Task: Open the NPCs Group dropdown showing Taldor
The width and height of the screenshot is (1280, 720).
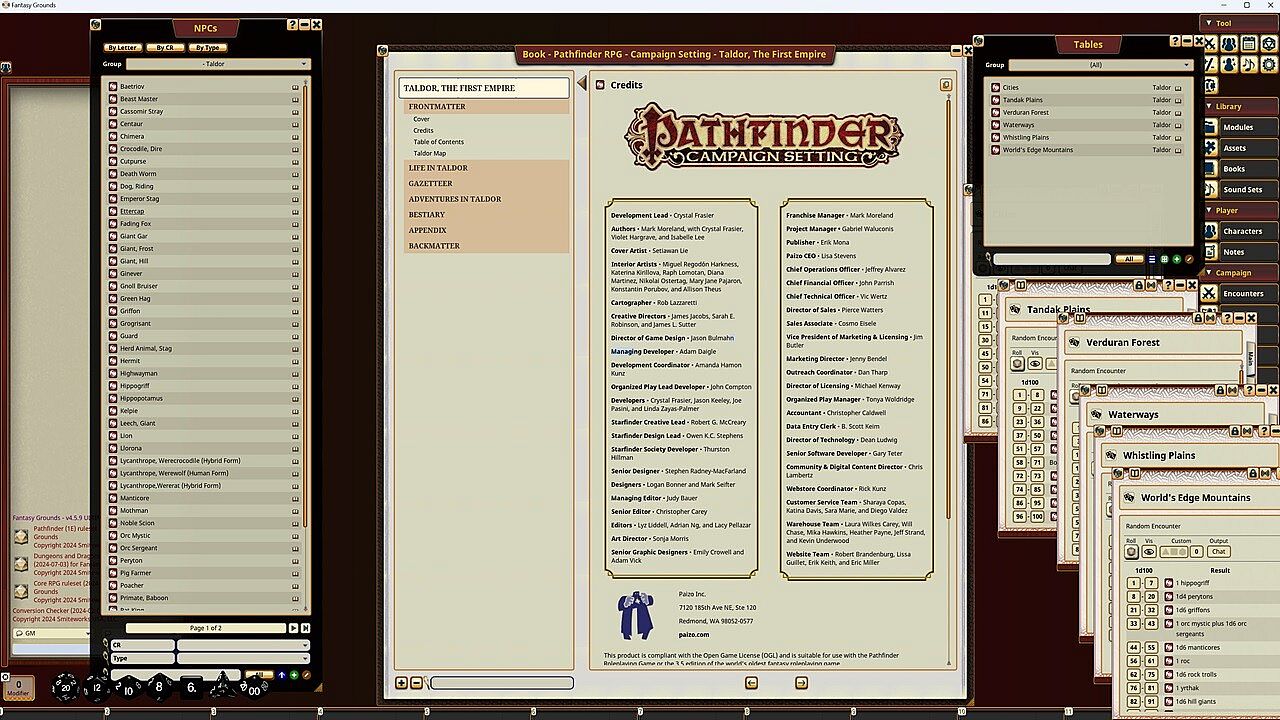Action: click(x=216, y=64)
